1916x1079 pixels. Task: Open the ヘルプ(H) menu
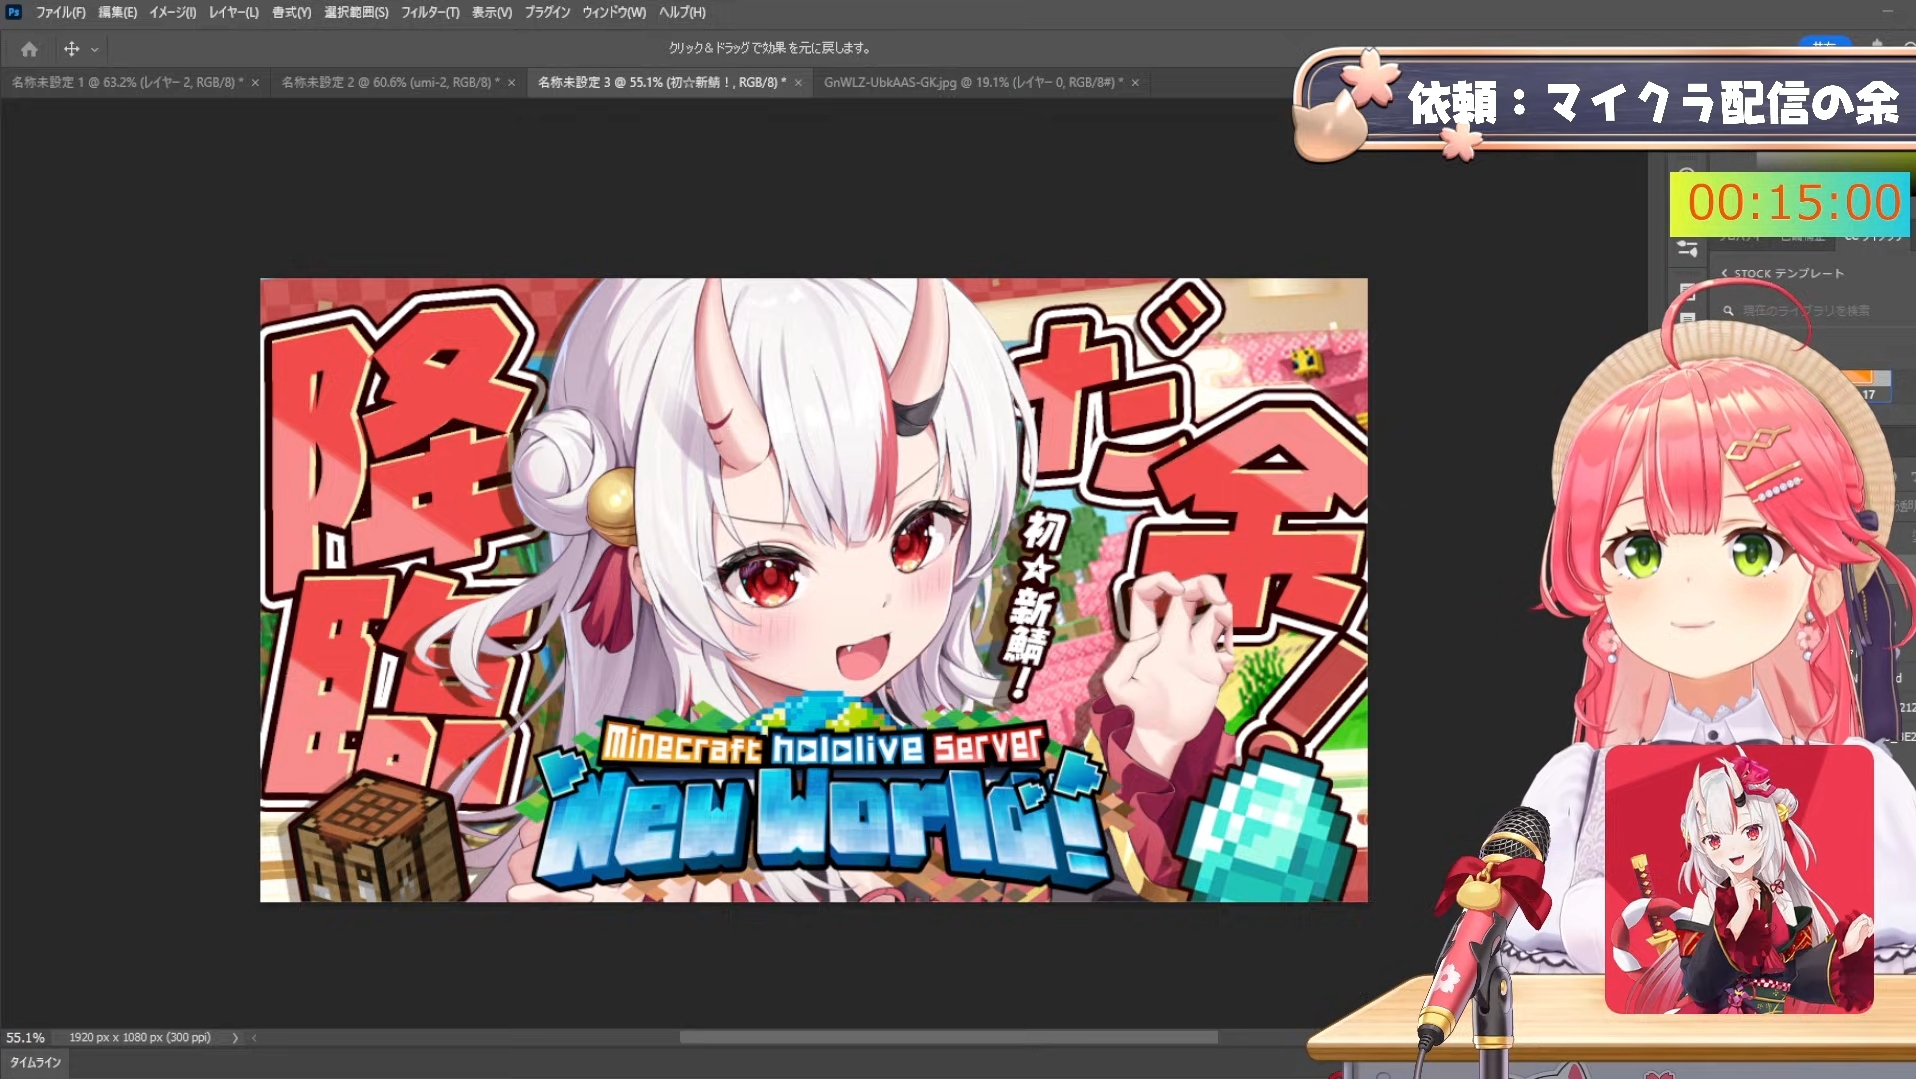[x=682, y=12]
